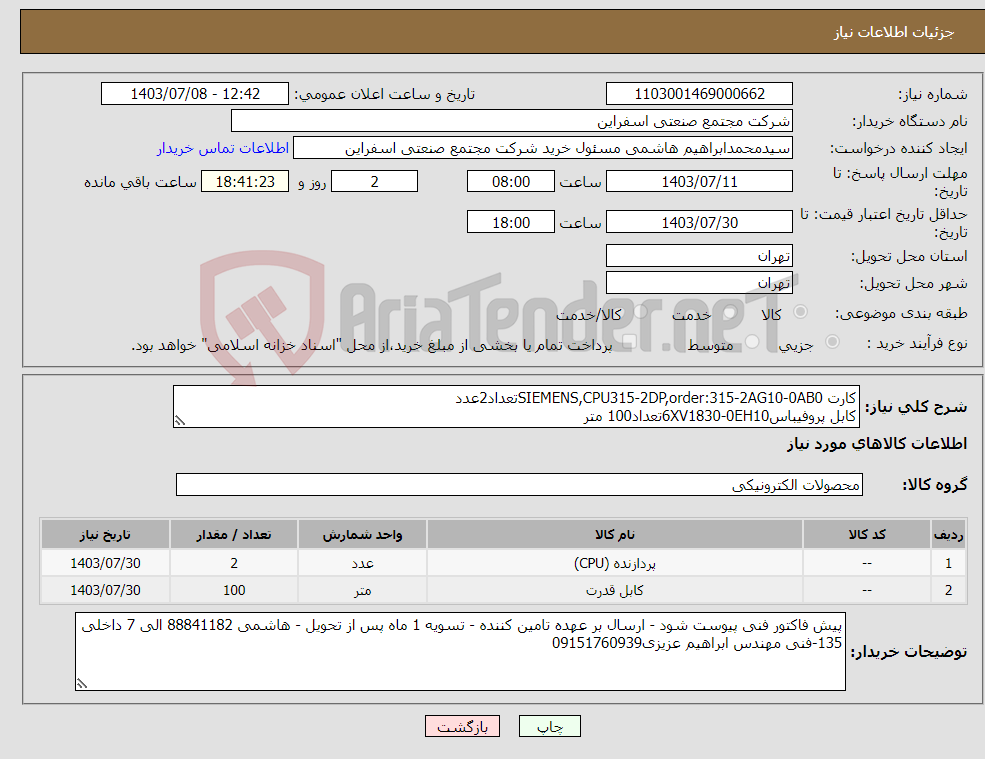This screenshot has height=759, width=985.
Task: Click price validity date 1403/07/30
Action: pyautogui.click(x=699, y=222)
